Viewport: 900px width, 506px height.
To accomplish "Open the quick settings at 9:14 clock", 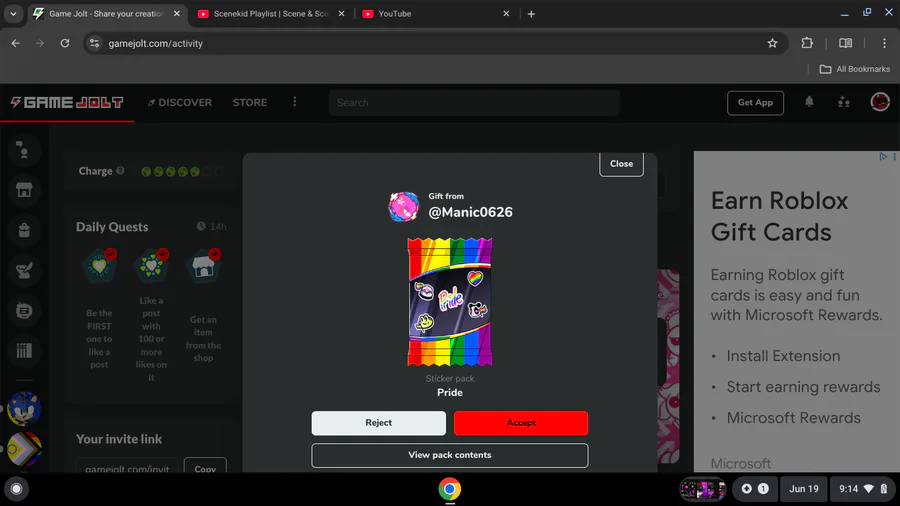I will click(863, 489).
